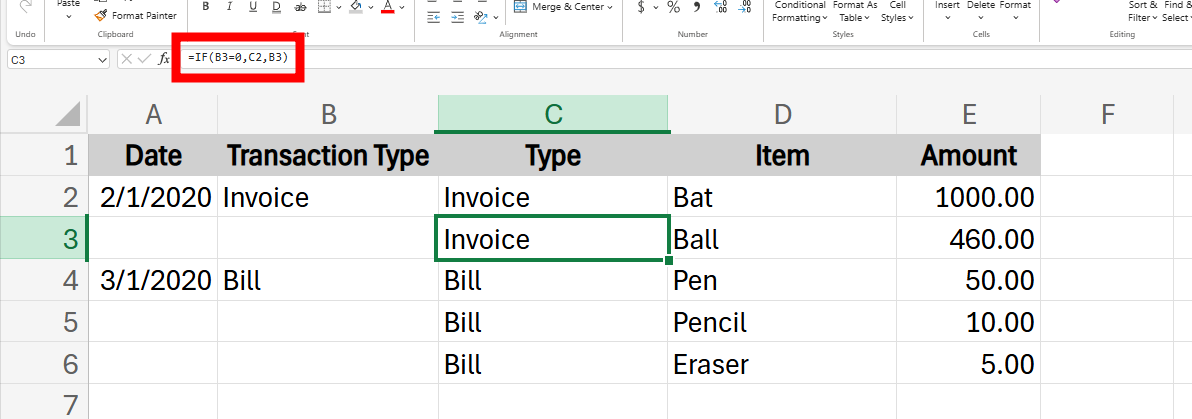The height and width of the screenshot is (419, 1192).
Task: Click the Format Painter brush icon
Action: pyautogui.click(x=101, y=16)
